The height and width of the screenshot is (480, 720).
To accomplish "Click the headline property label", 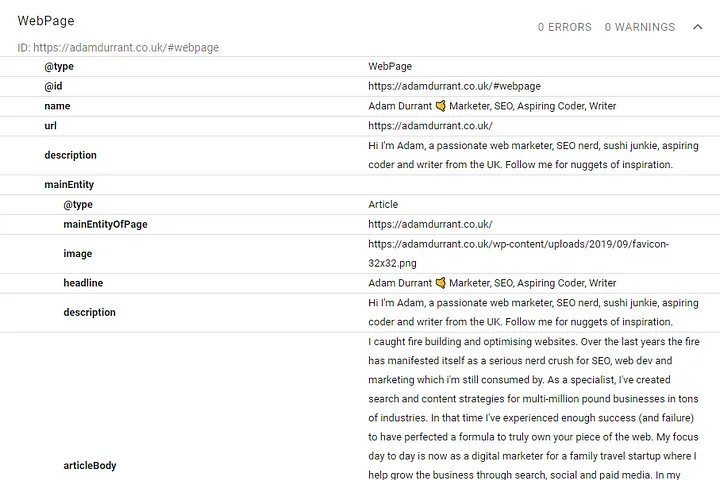I will 83,283.
